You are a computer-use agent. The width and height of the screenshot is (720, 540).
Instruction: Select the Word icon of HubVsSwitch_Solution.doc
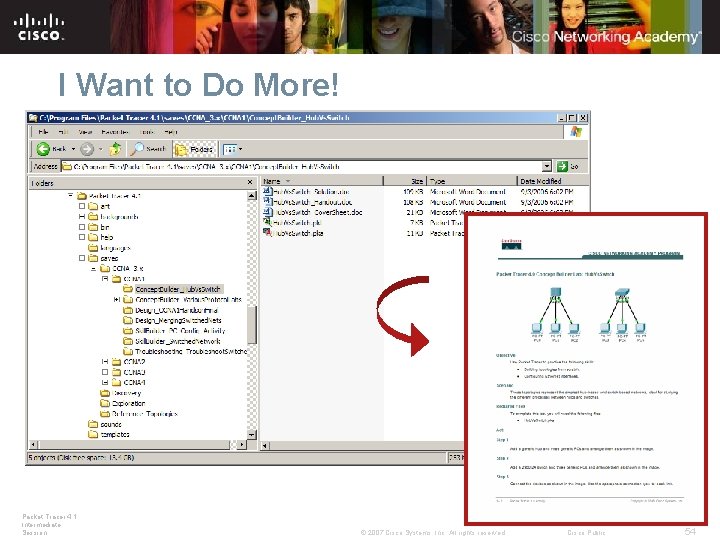click(x=267, y=191)
